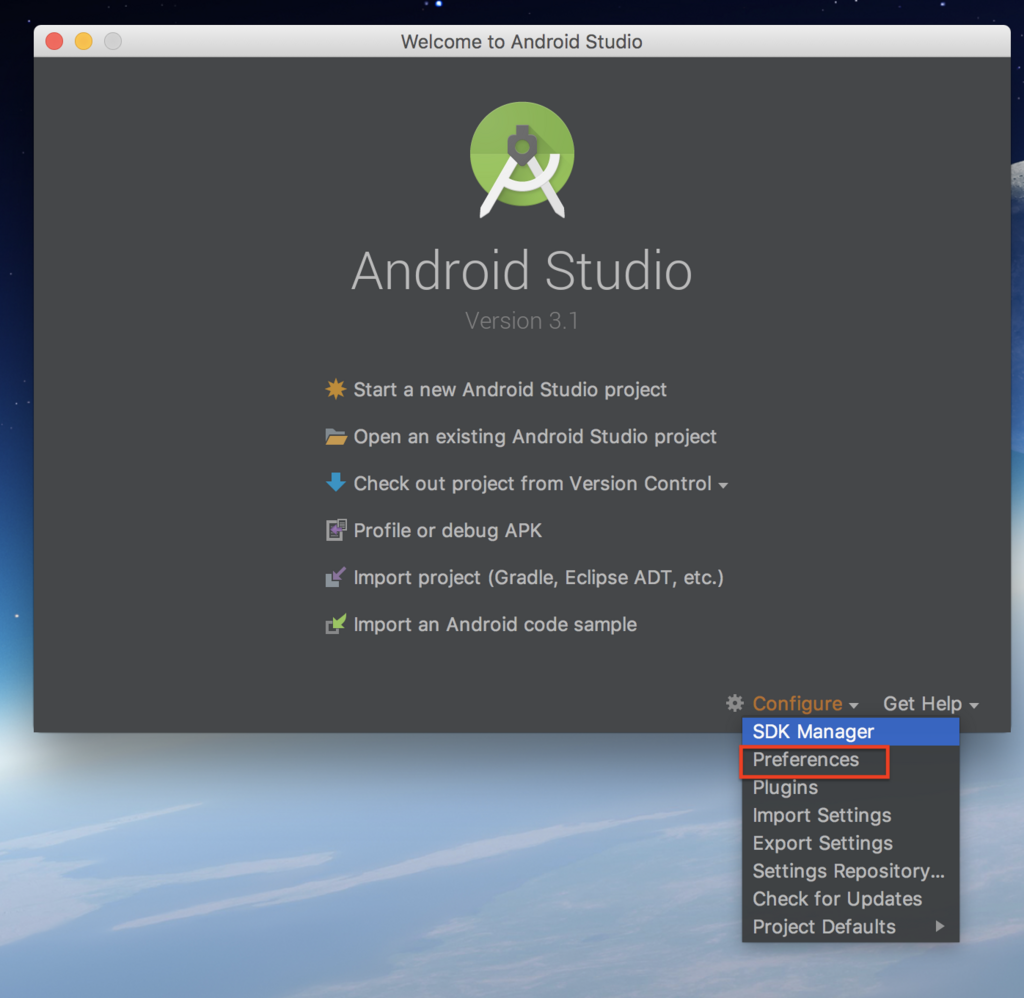The height and width of the screenshot is (998, 1024).
Task: Click the Android Studio compass logo
Action: (x=522, y=159)
